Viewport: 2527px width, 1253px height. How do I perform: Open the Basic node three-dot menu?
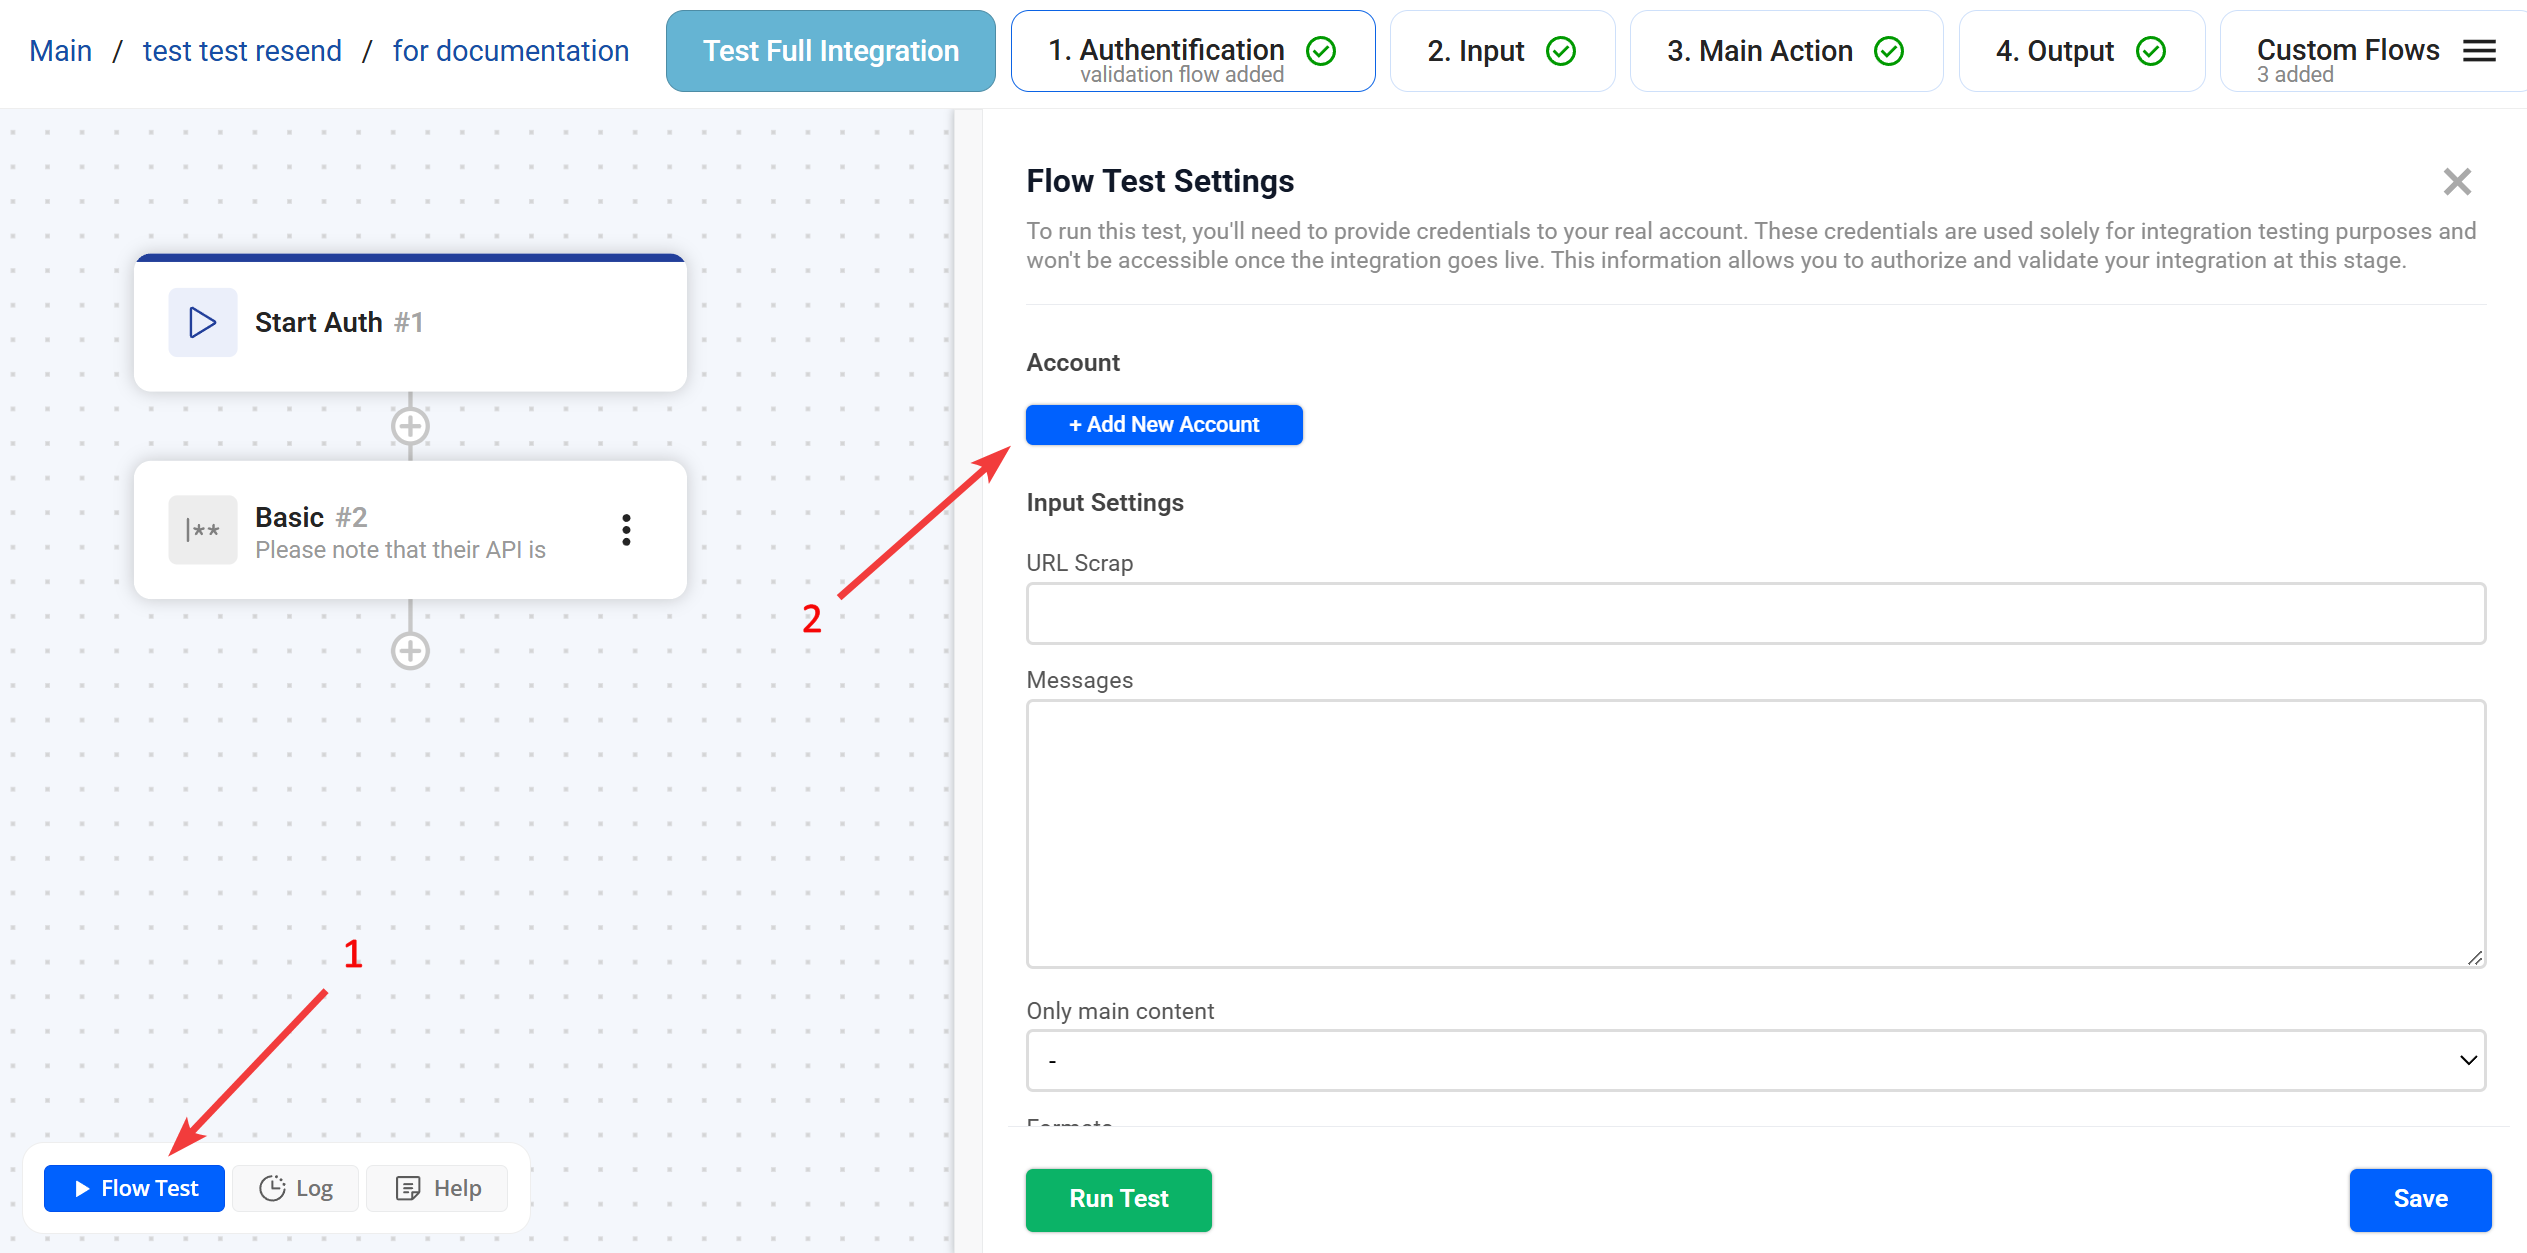[x=626, y=530]
